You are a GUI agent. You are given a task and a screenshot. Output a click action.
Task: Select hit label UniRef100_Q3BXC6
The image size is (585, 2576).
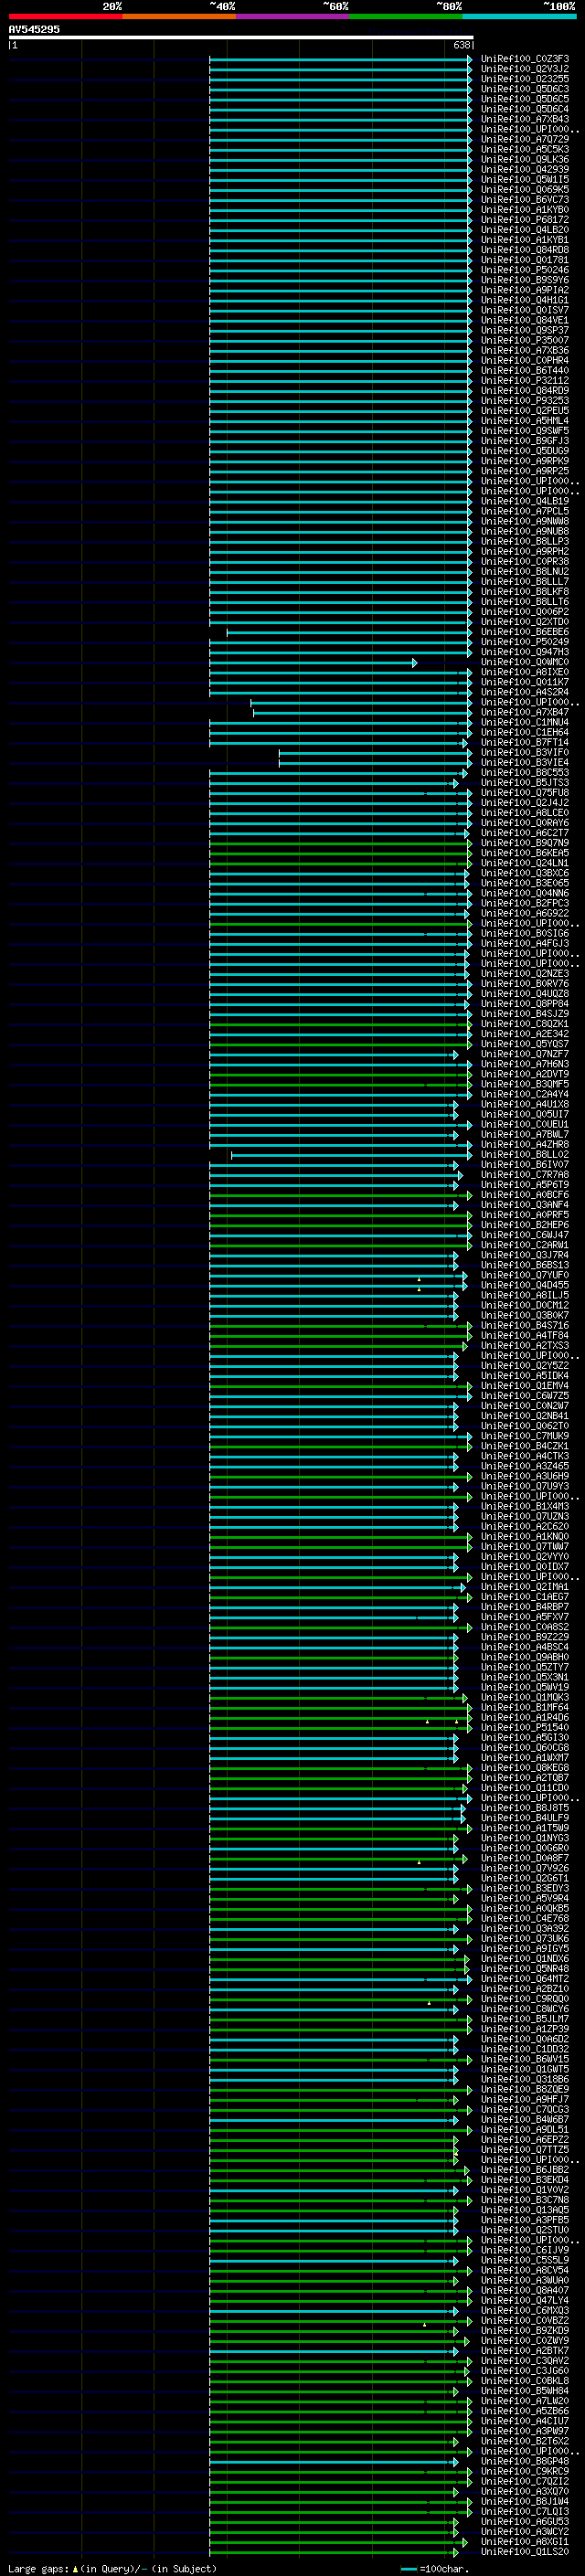click(x=524, y=873)
